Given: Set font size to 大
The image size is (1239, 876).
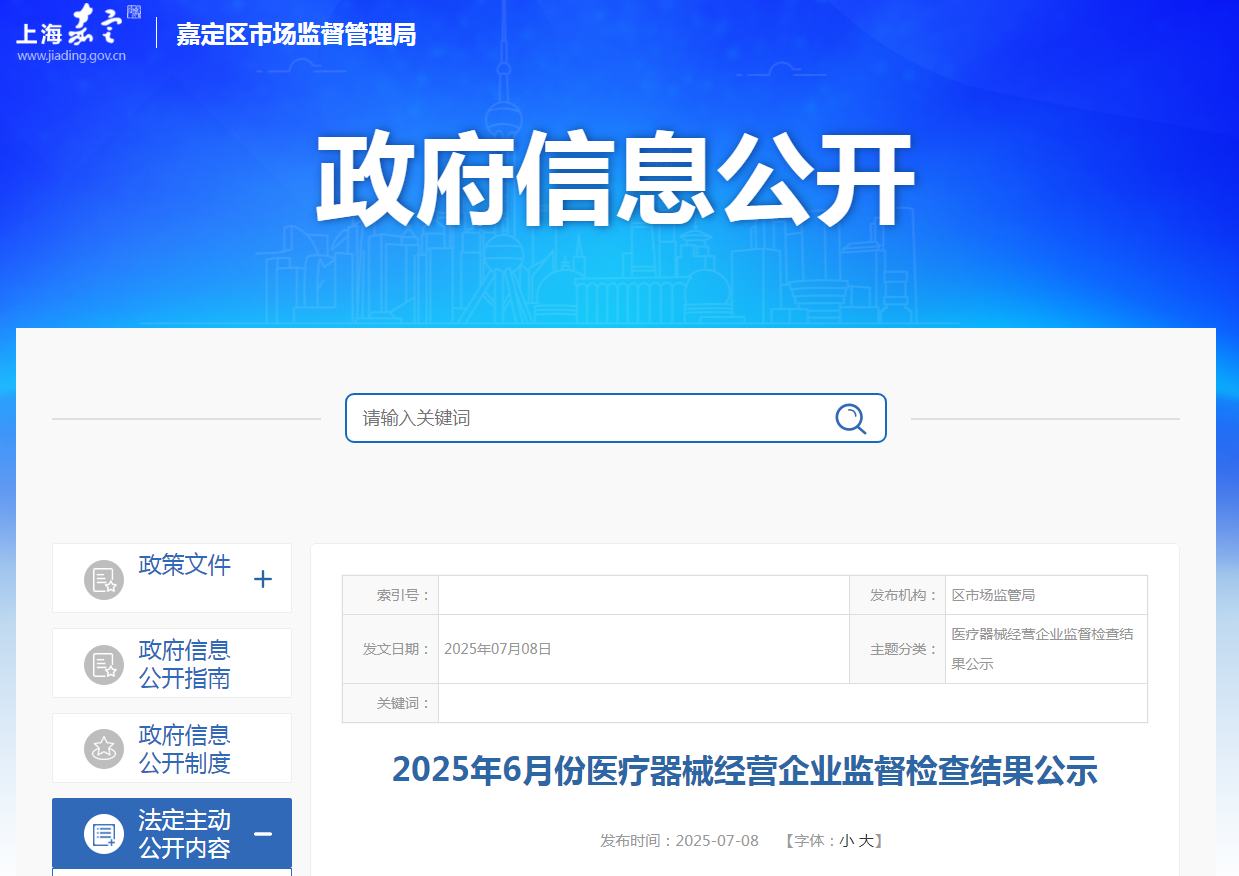Looking at the screenshot, I should (x=865, y=841).
